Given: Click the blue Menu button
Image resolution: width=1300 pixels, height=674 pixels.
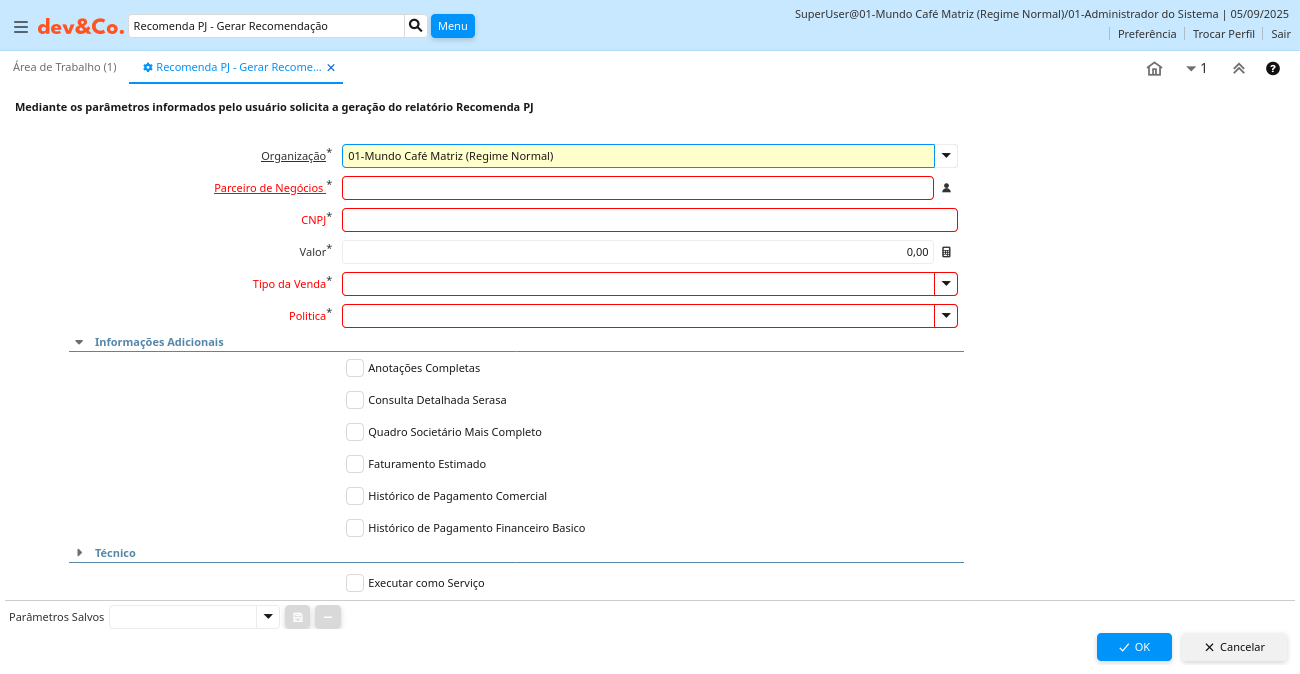Looking at the screenshot, I should coord(452,26).
